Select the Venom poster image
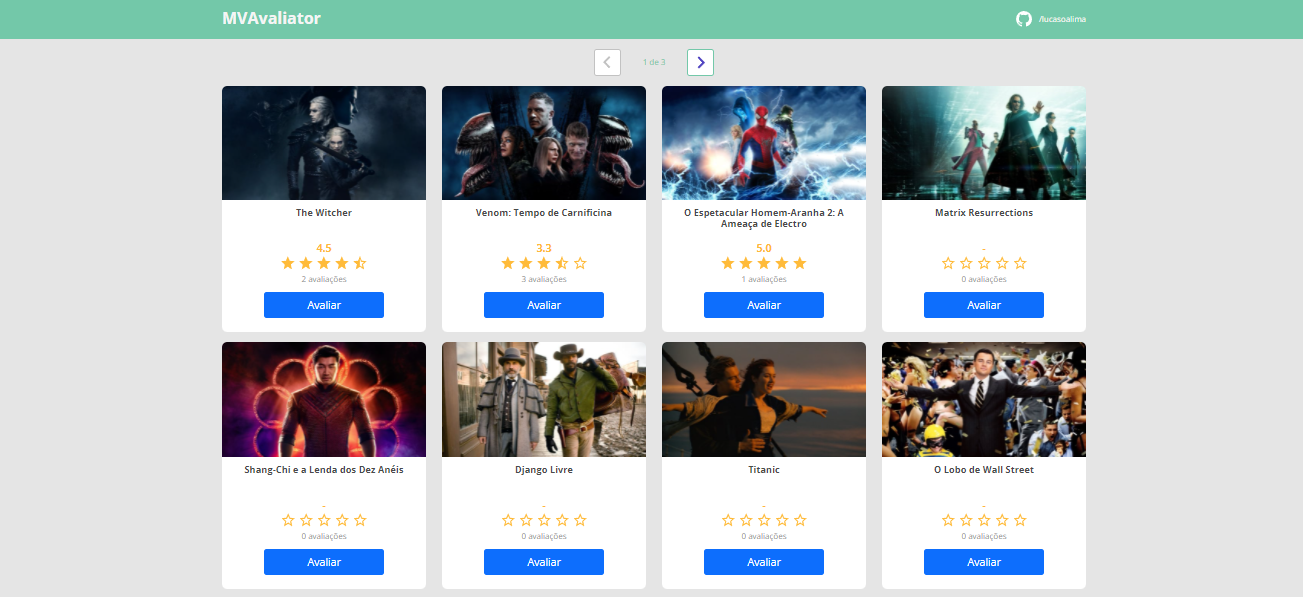This screenshot has height=597, width=1303. point(544,143)
